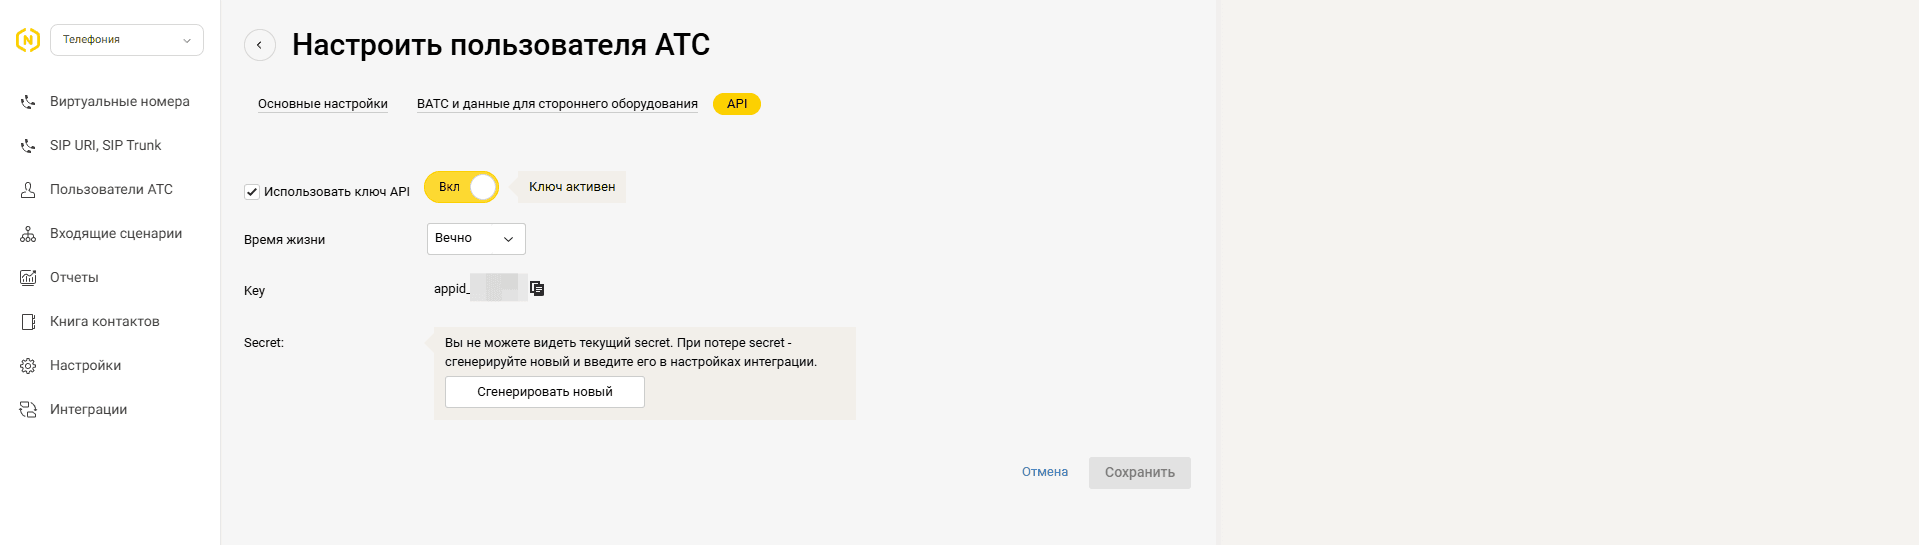Viewport: 1919px width, 545px height.
Task: Select the API tab
Action: (737, 104)
